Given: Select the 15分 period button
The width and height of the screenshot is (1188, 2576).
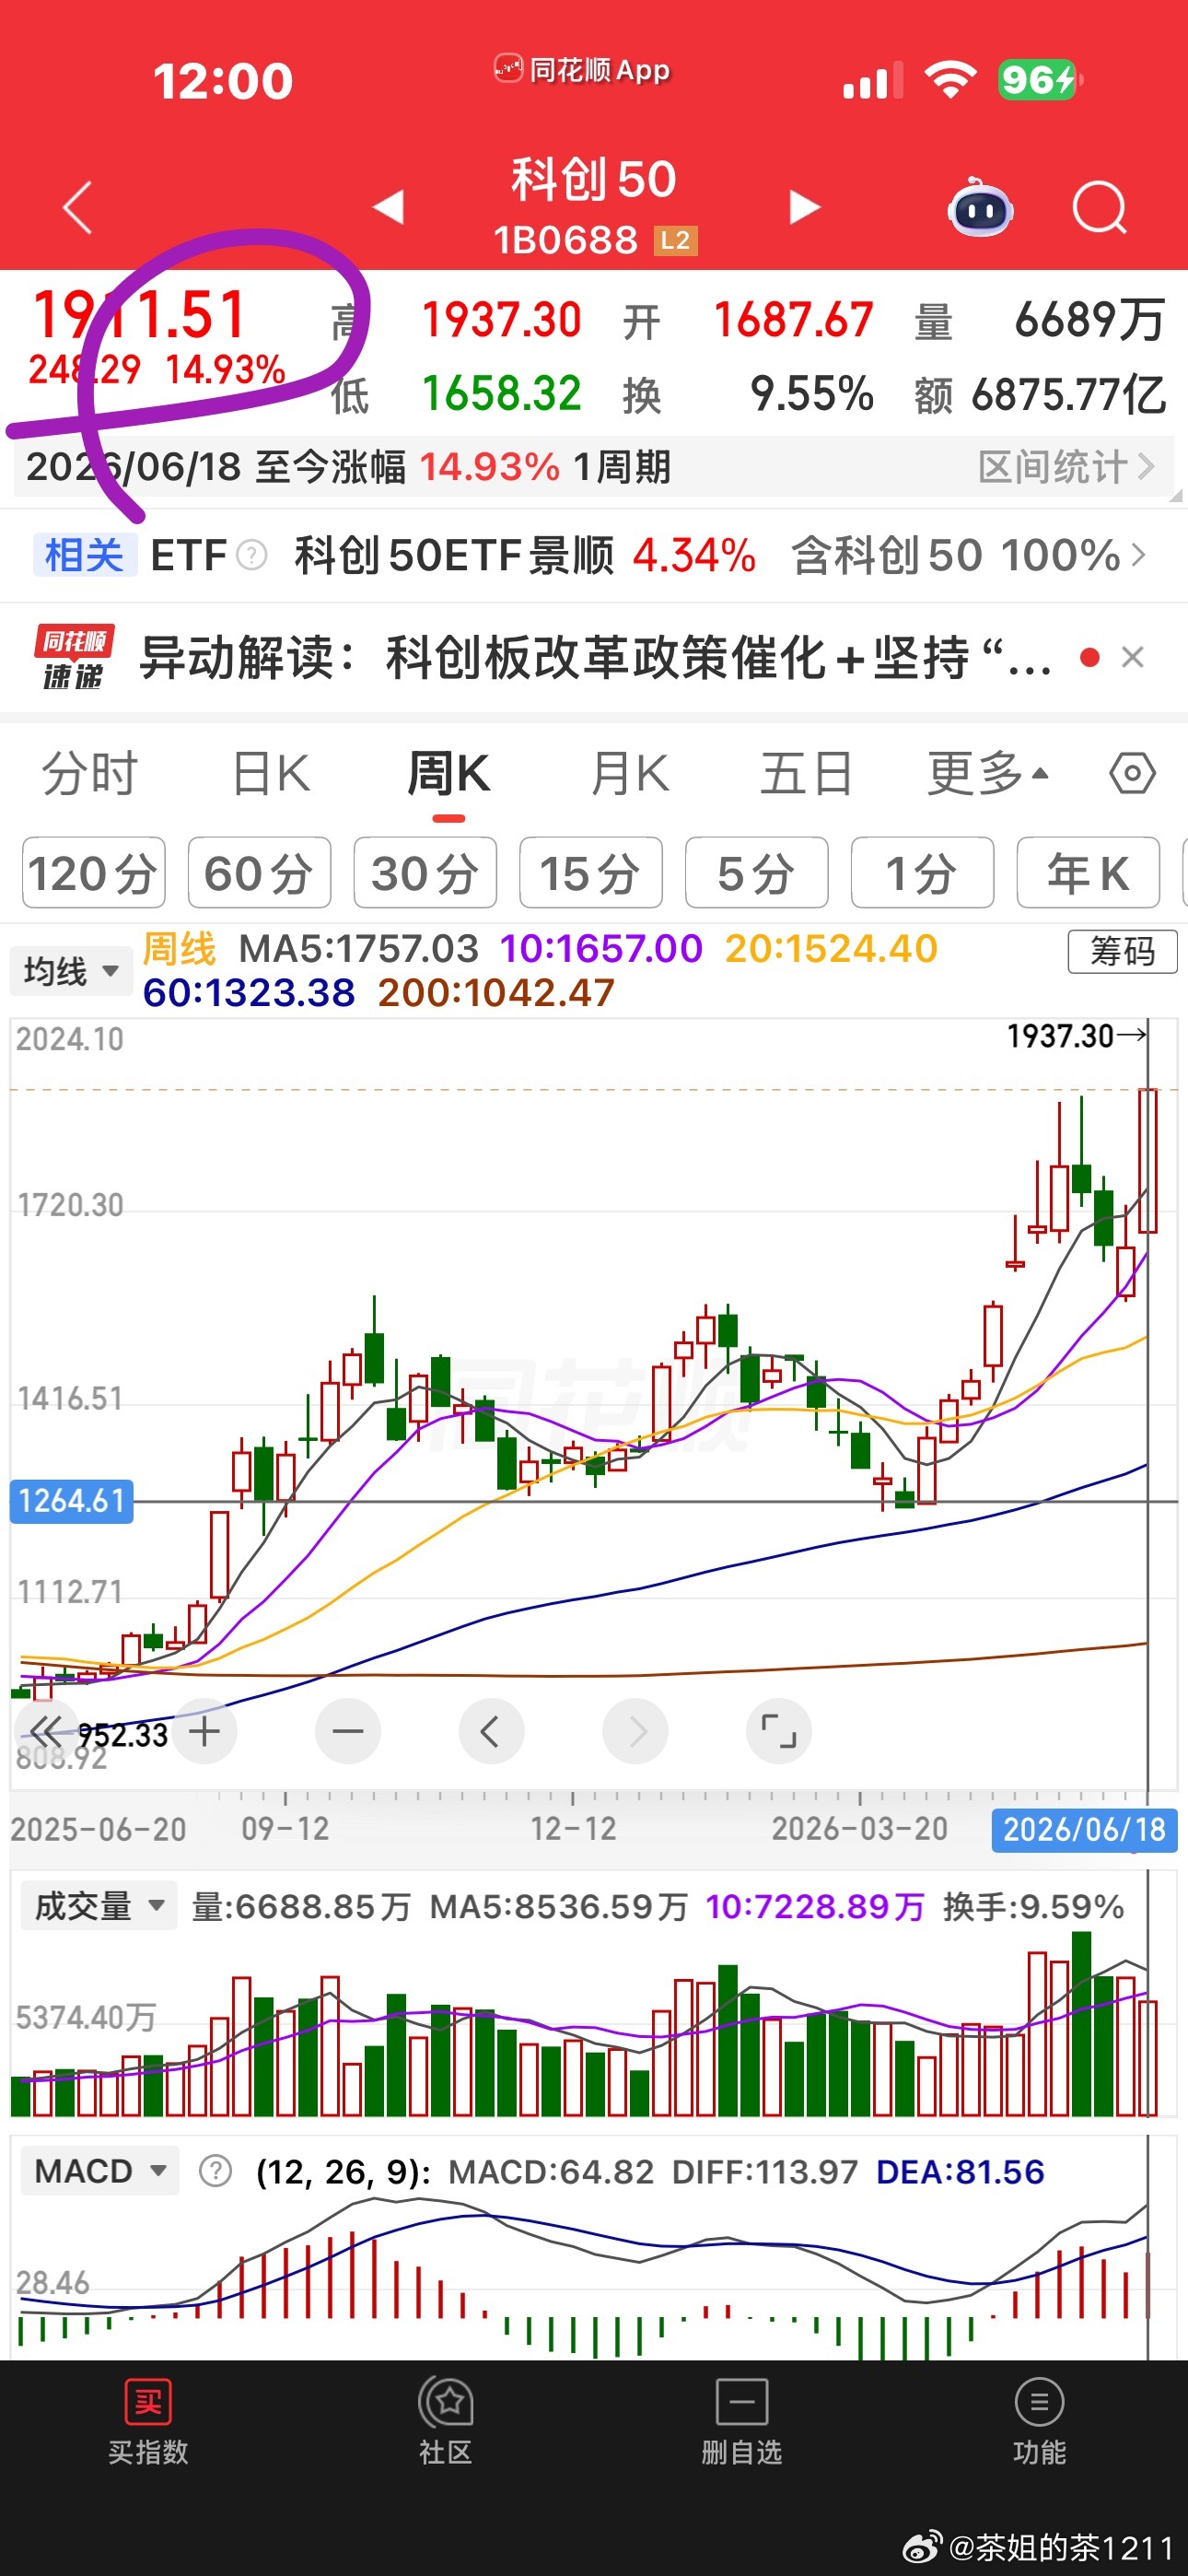Looking at the screenshot, I should pyautogui.click(x=591, y=873).
